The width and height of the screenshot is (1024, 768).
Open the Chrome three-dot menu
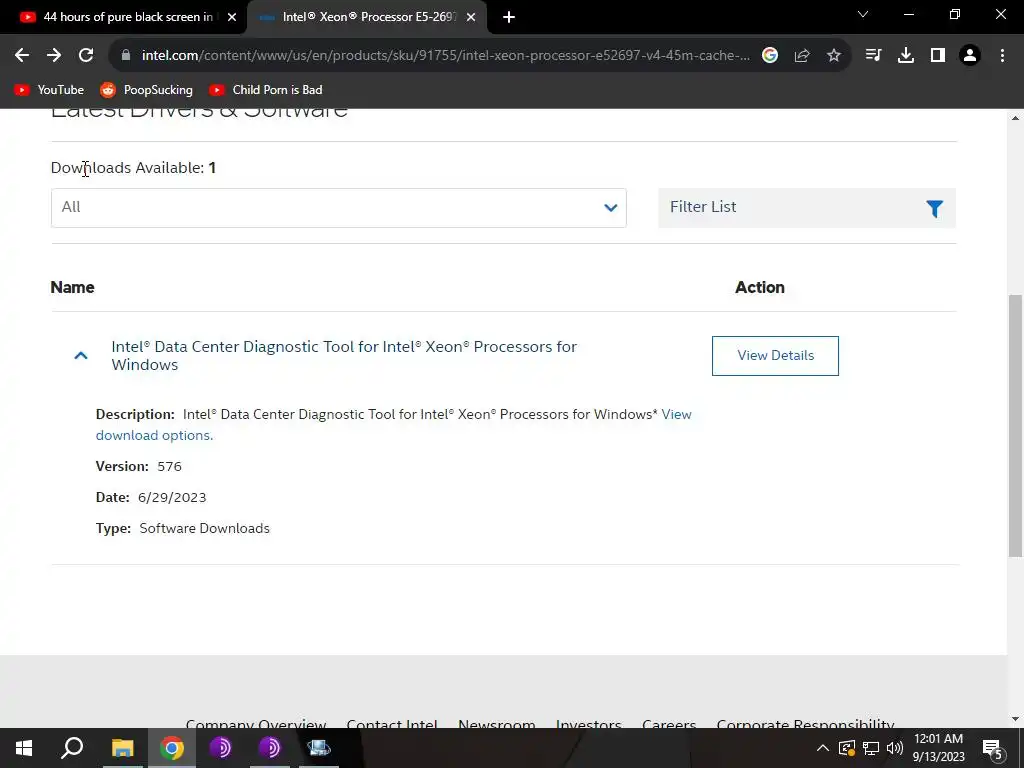pos(1002,56)
